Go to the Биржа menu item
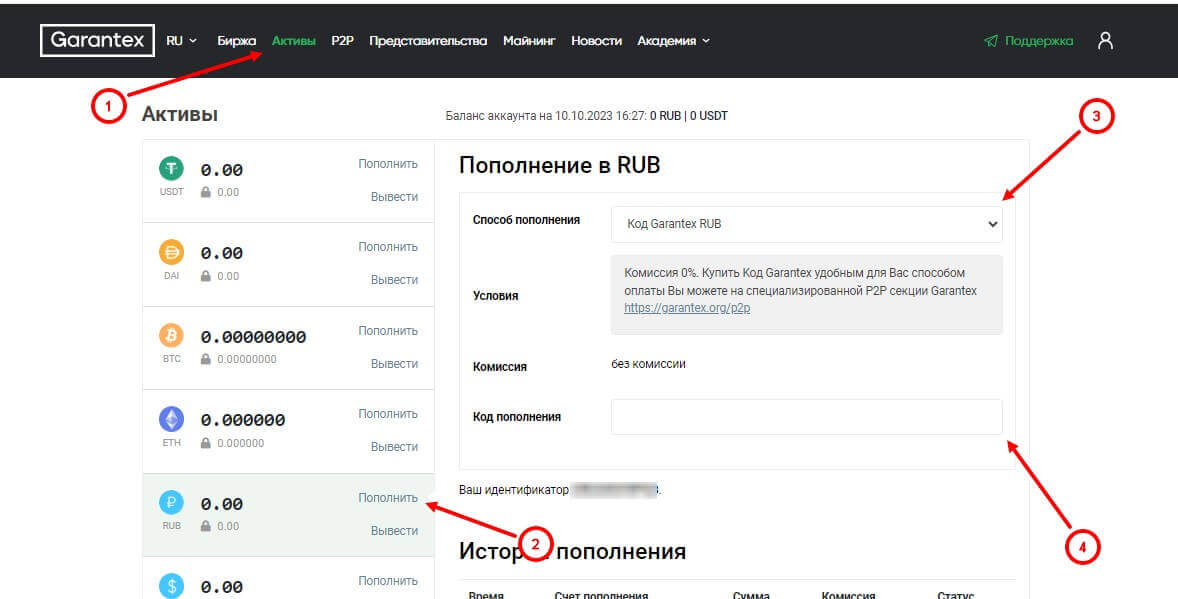The height and width of the screenshot is (599, 1178). [x=237, y=41]
